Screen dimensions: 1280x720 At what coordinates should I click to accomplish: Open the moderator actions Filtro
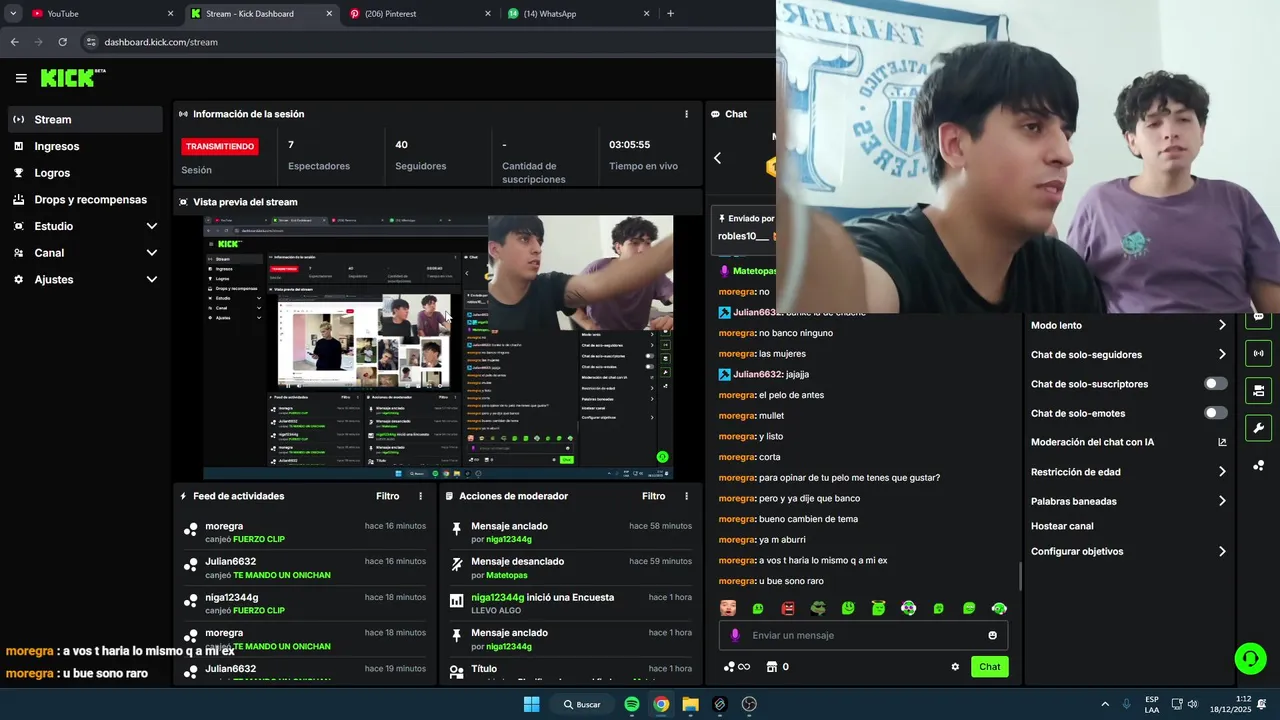[x=653, y=496]
